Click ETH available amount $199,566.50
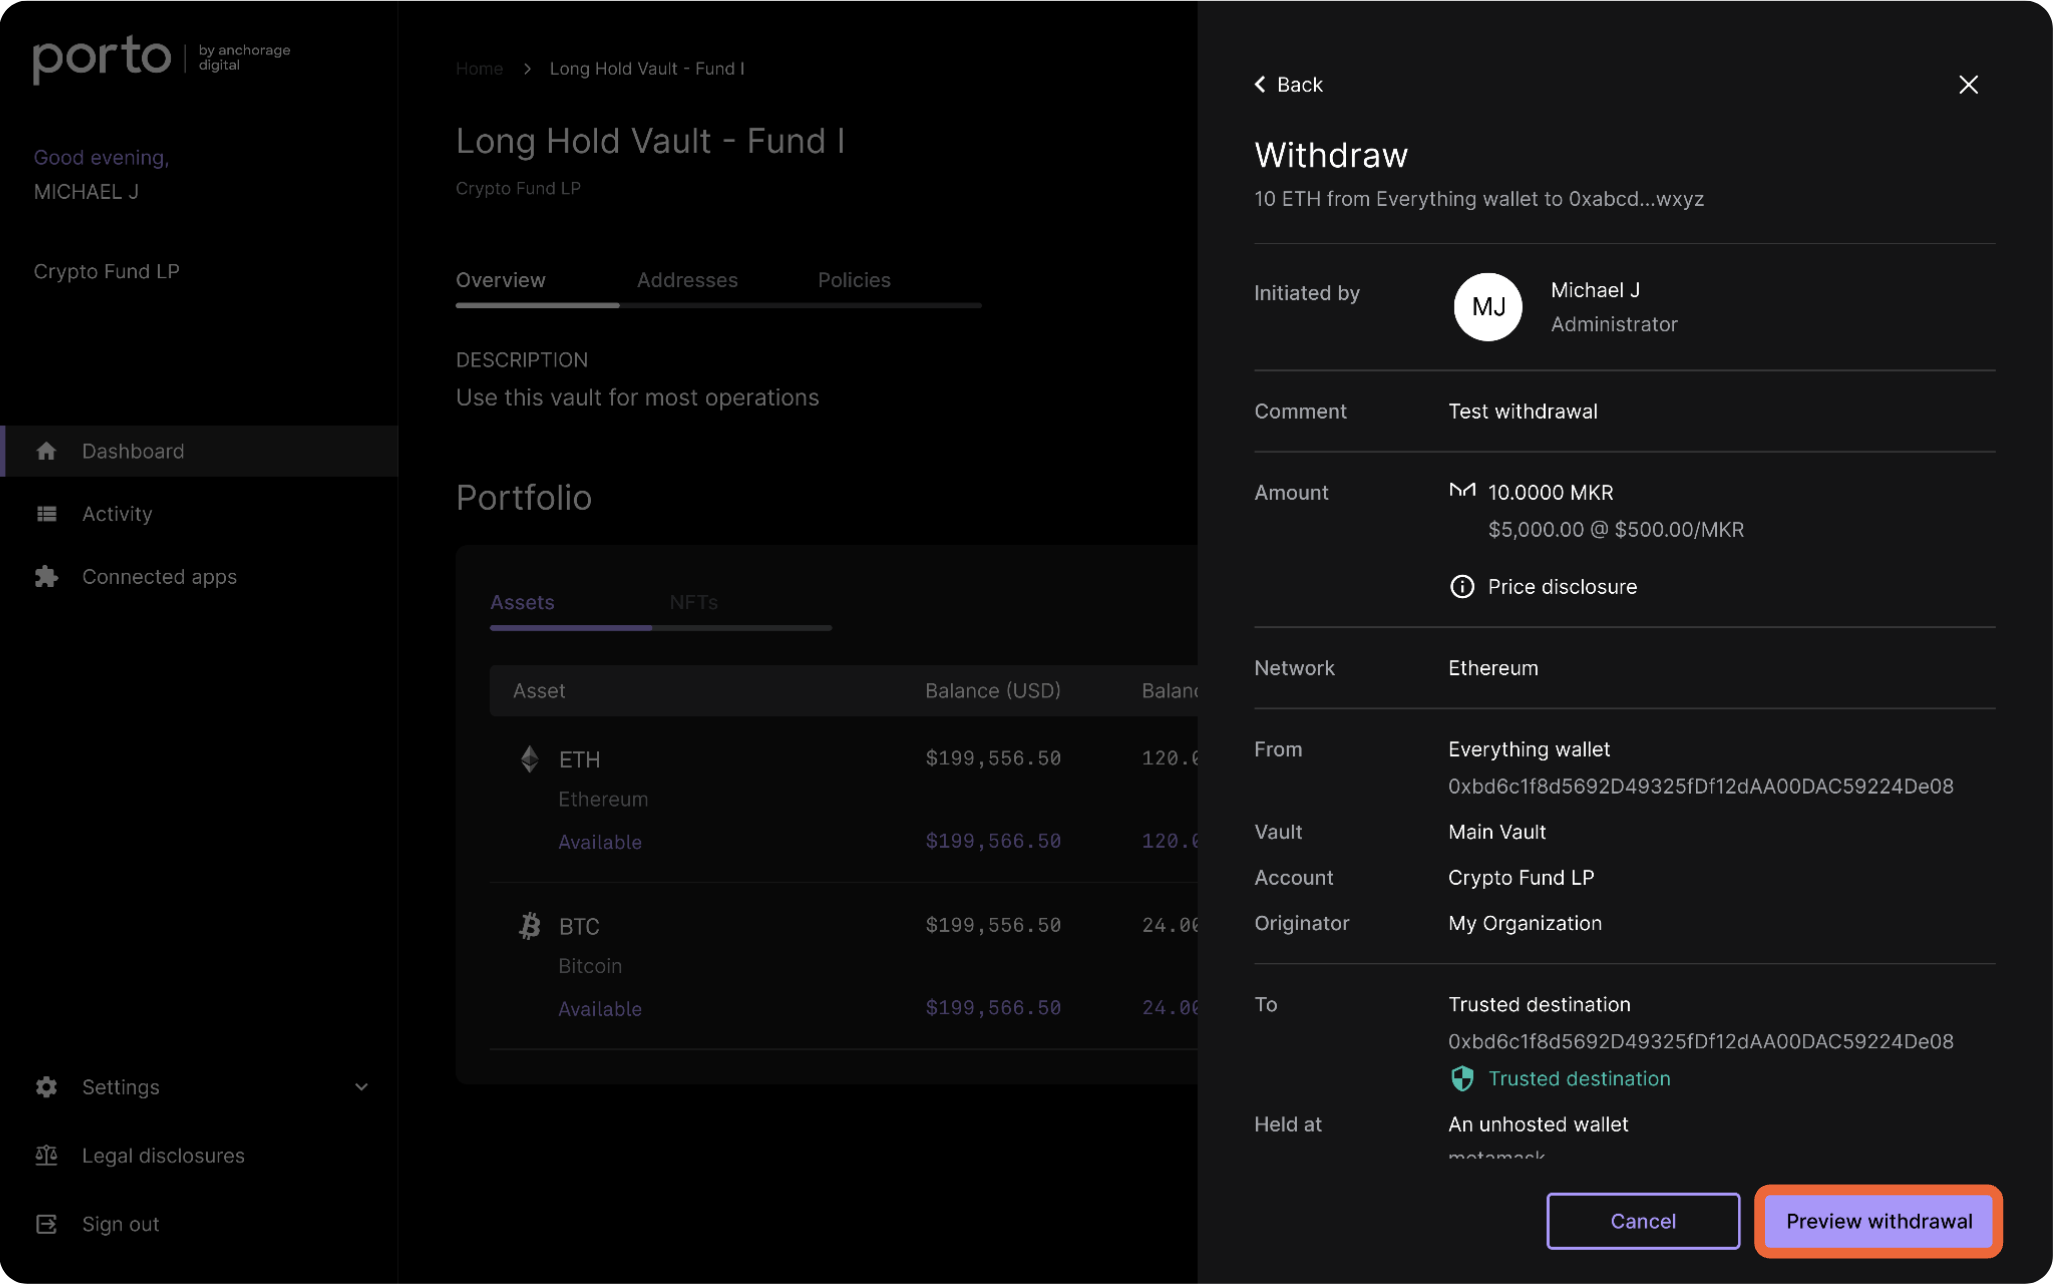The height and width of the screenshot is (1284, 2056). coord(993,842)
